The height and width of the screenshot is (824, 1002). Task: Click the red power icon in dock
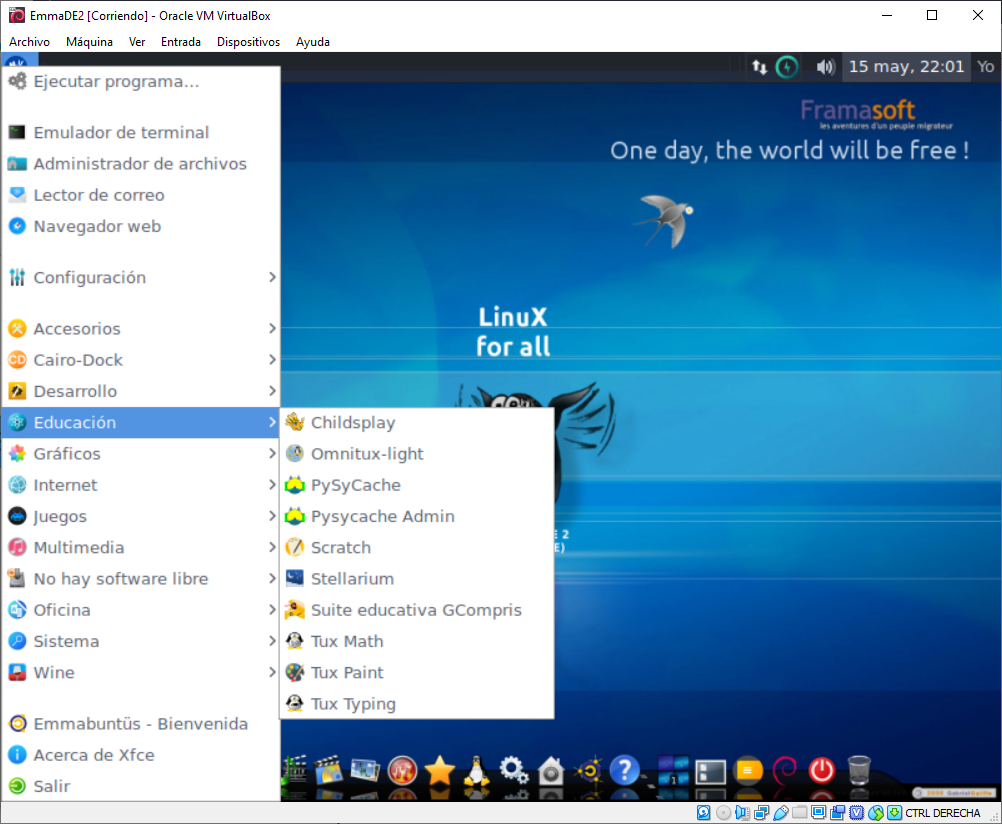pos(821,770)
